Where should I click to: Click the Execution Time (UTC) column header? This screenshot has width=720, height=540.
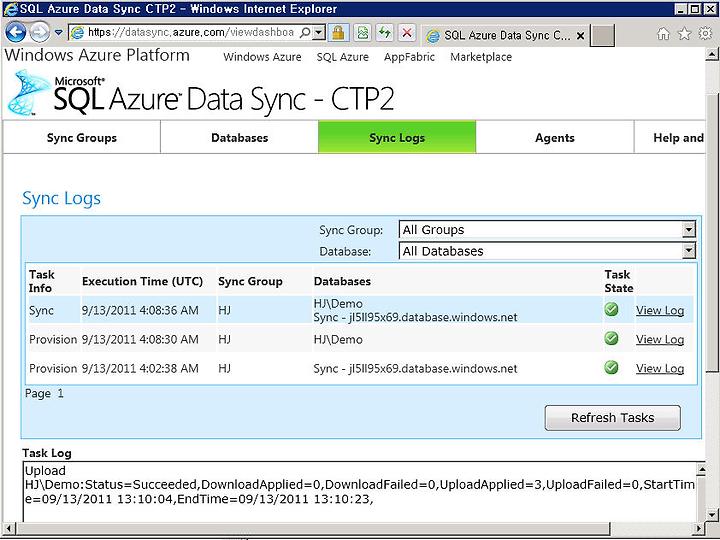(x=142, y=281)
